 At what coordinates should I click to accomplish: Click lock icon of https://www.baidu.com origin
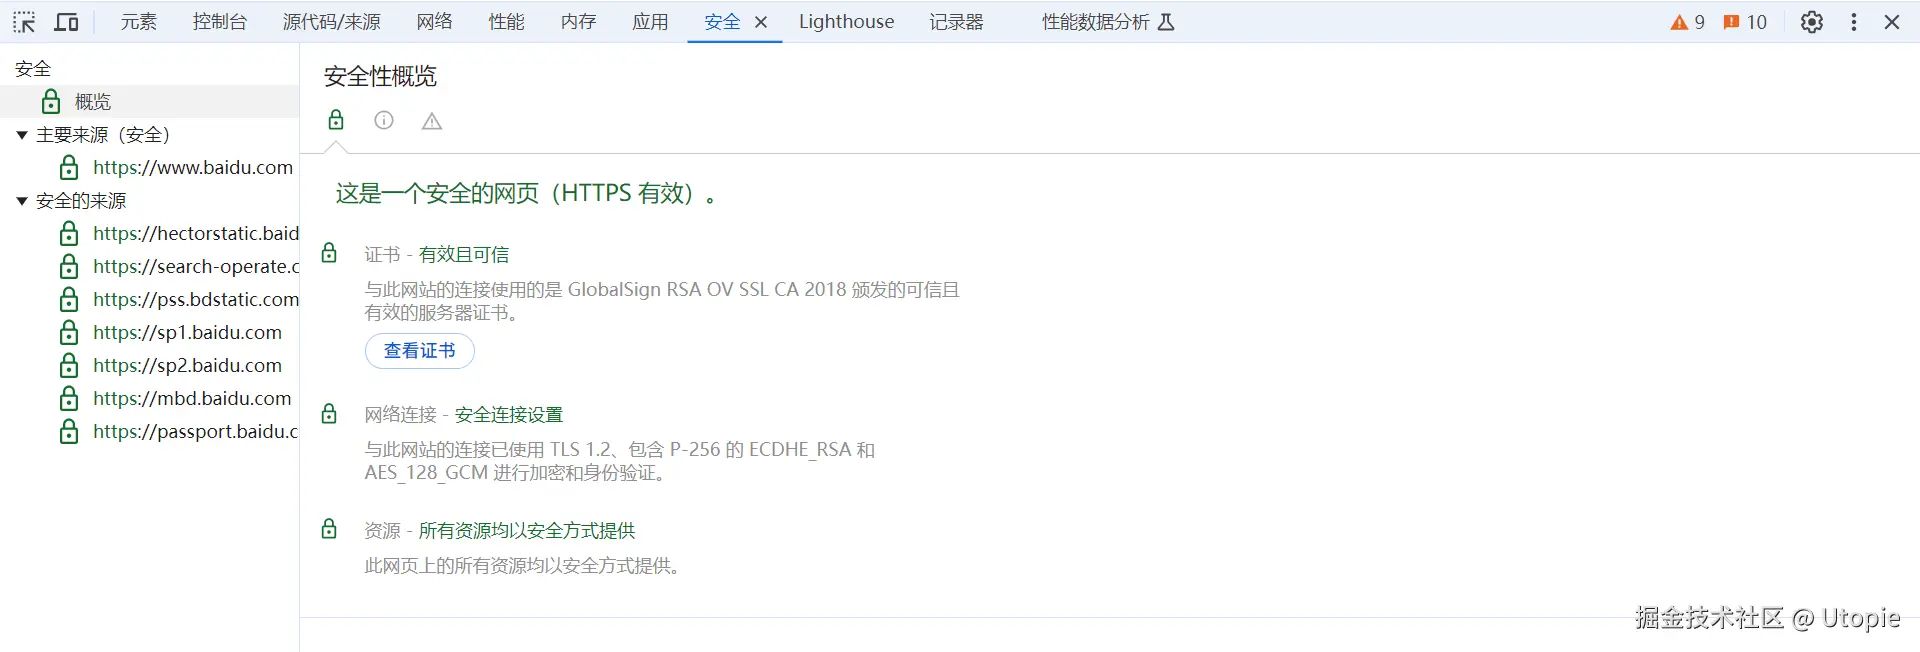coord(69,167)
